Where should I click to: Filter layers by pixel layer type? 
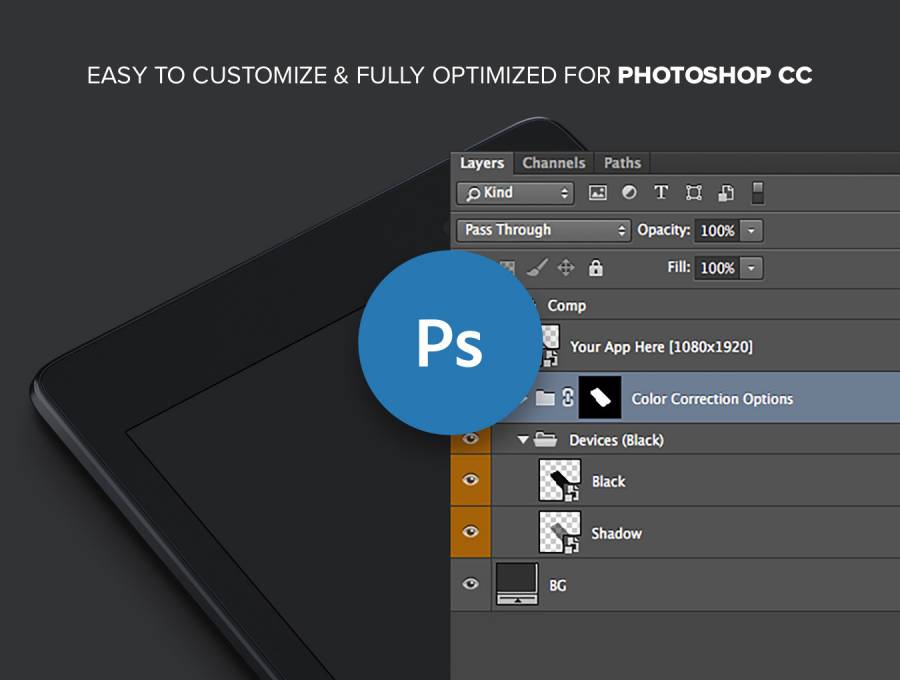598,193
